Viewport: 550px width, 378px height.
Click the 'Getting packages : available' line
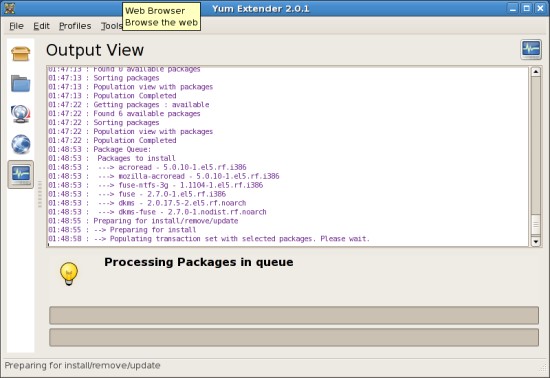129,104
